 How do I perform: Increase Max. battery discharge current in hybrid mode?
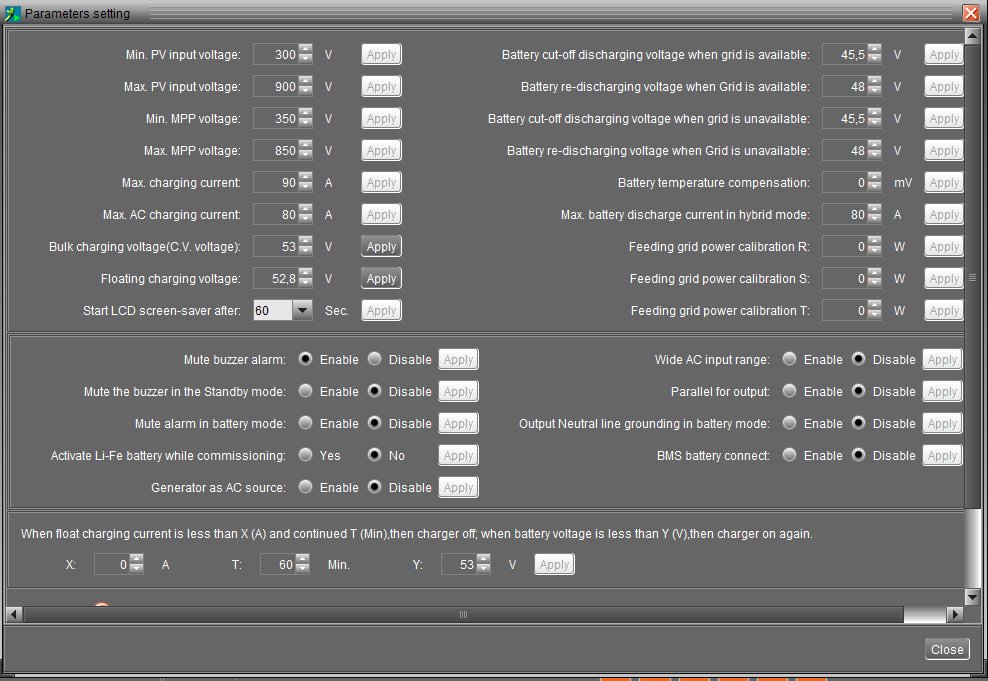coord(875,210)
